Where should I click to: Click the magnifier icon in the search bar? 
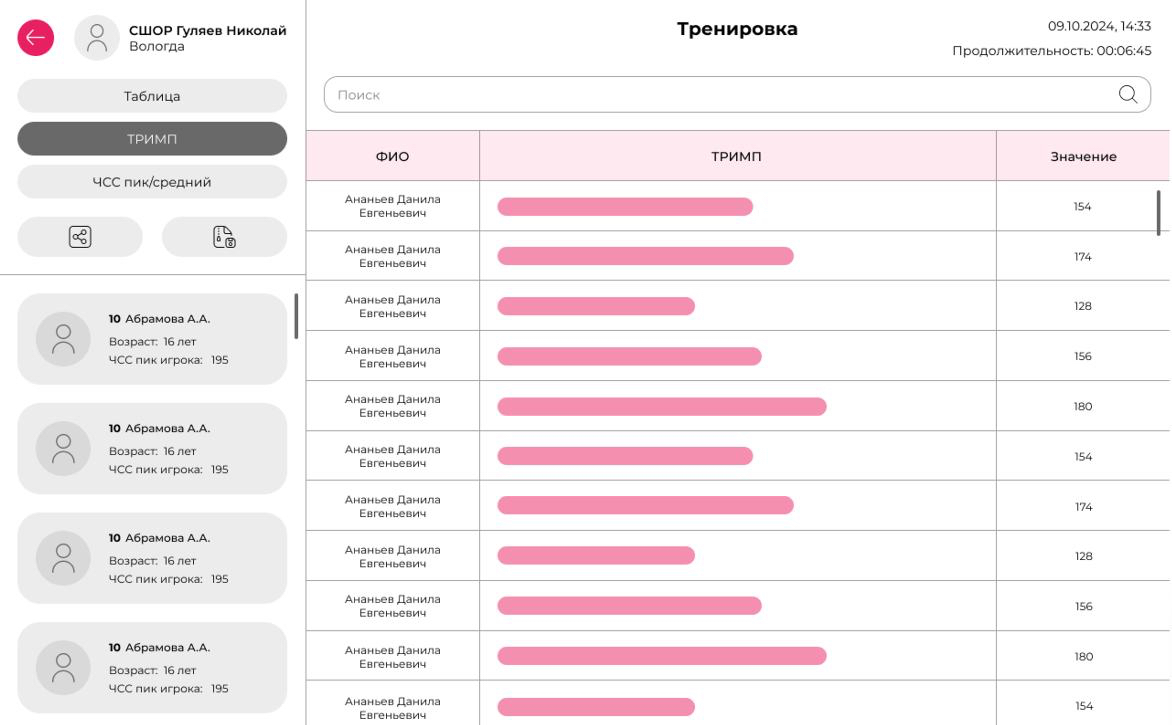pos(1127,94)
